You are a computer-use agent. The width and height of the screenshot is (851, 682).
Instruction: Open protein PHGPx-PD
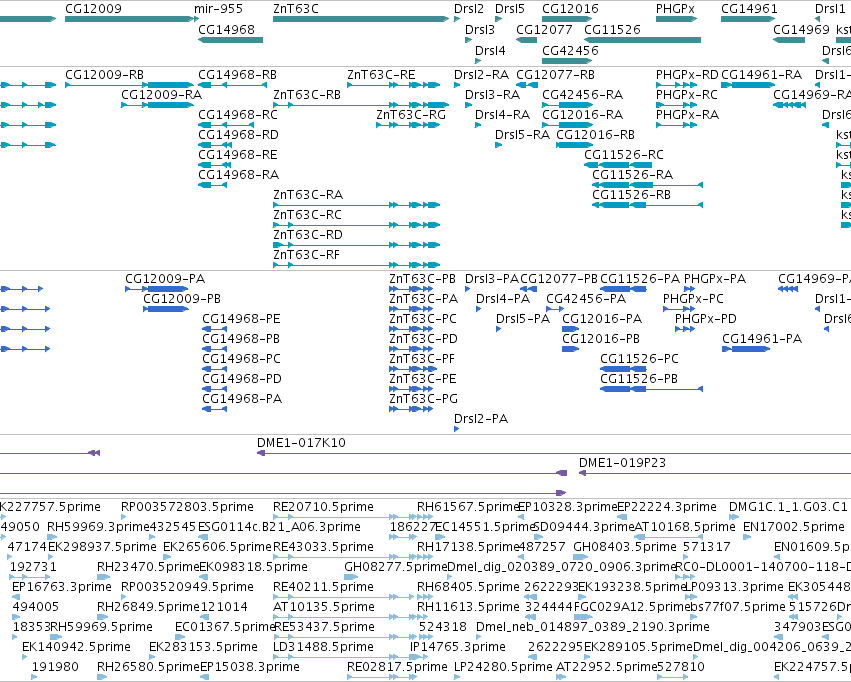[x=706, y=319]
